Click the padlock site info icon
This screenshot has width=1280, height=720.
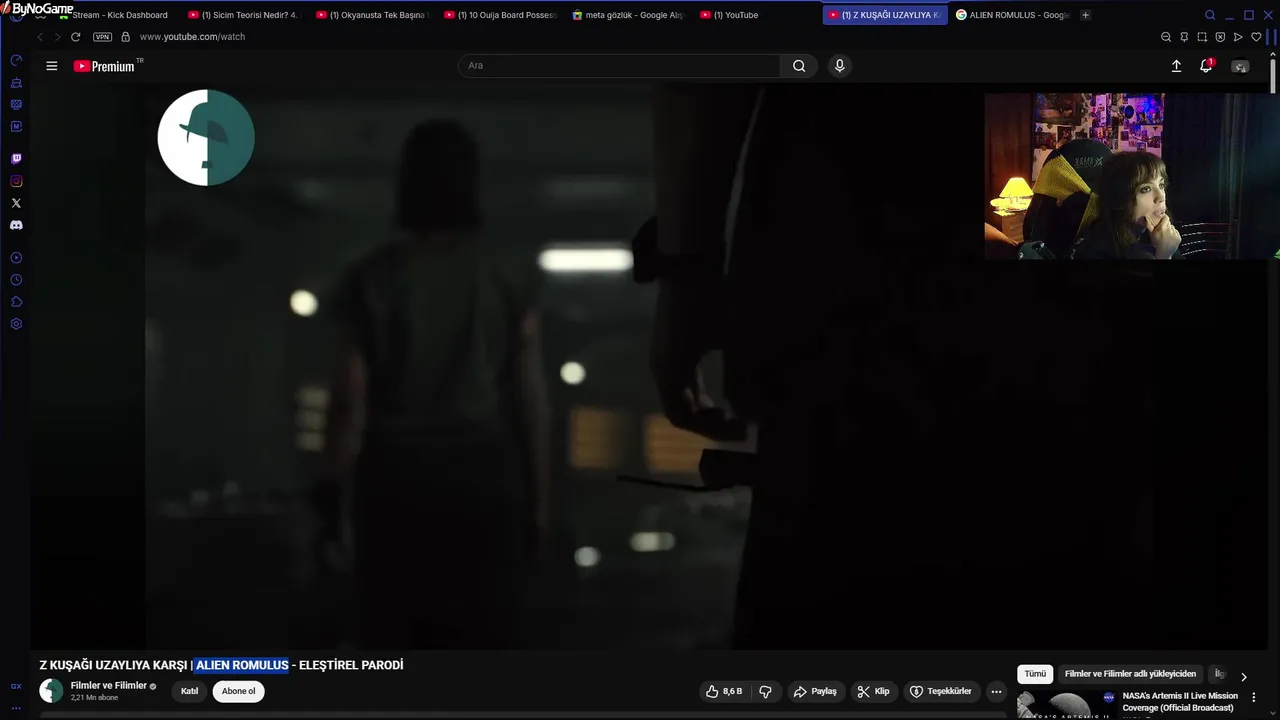(125, 37)
